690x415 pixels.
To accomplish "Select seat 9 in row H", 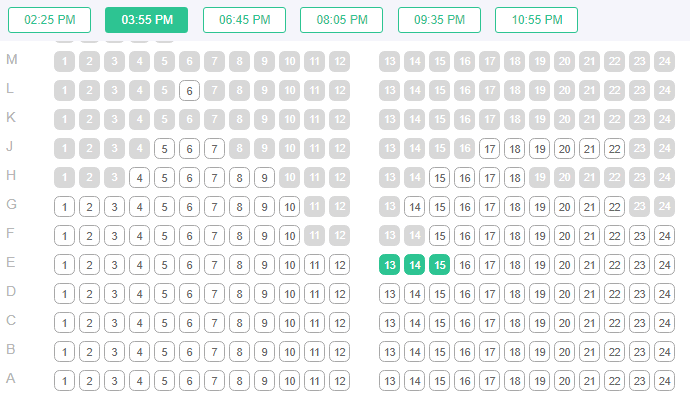I will coord(265,178).
